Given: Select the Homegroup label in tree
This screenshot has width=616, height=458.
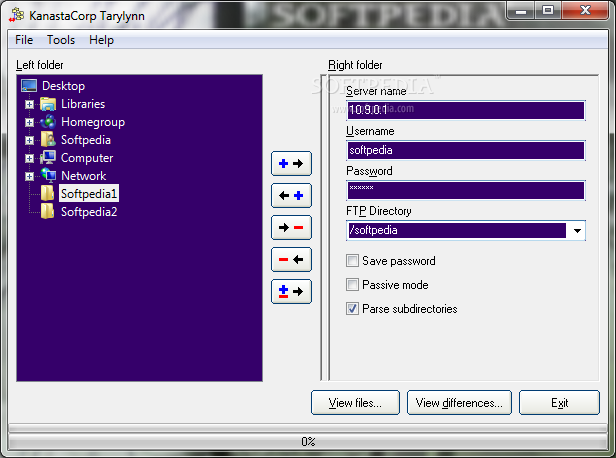Looking at the screenshot, I should coord(93,122).
